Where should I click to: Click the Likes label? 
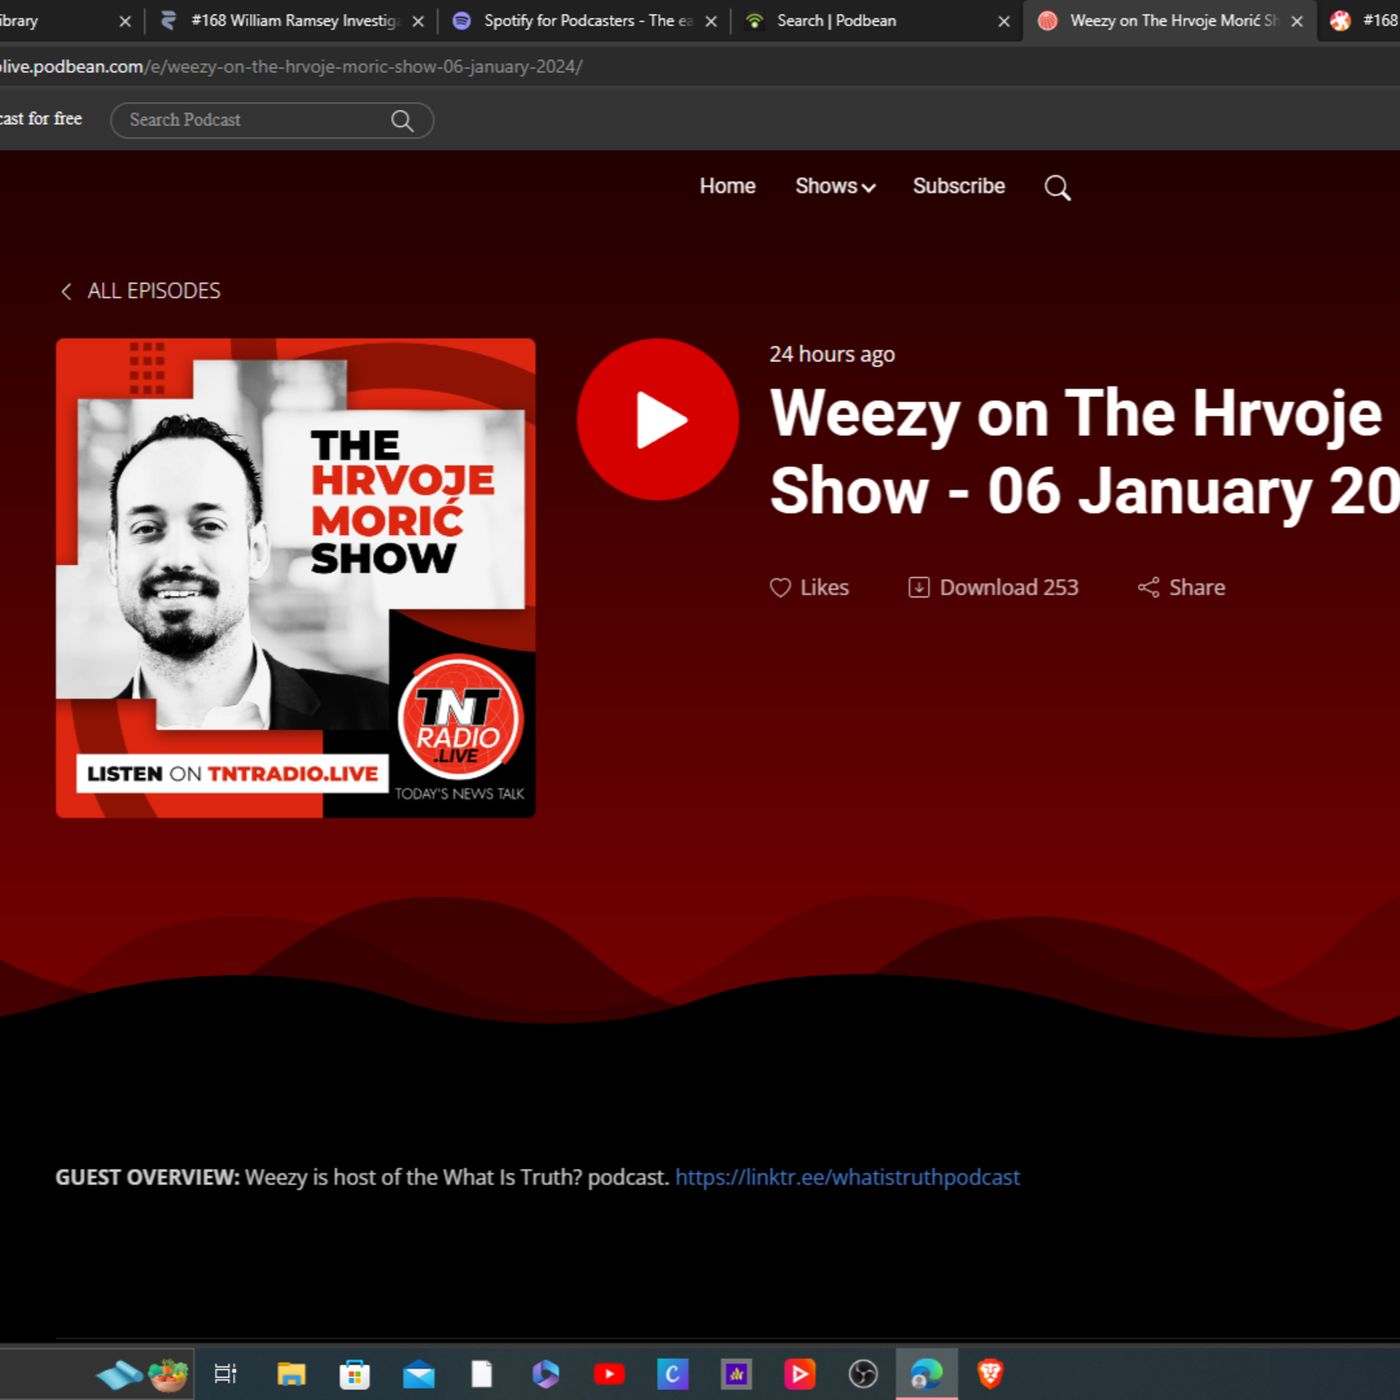824,588
